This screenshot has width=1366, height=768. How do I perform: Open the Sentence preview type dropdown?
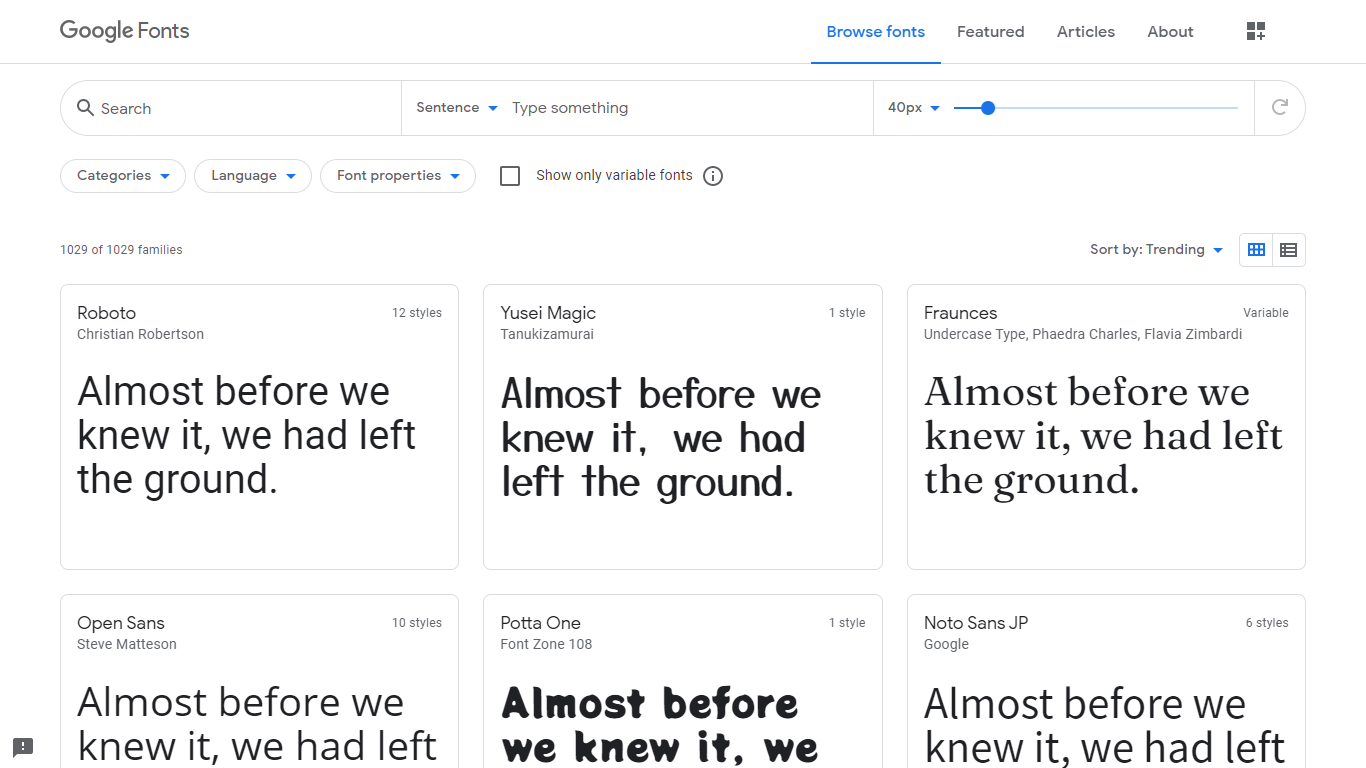[457, 108]
